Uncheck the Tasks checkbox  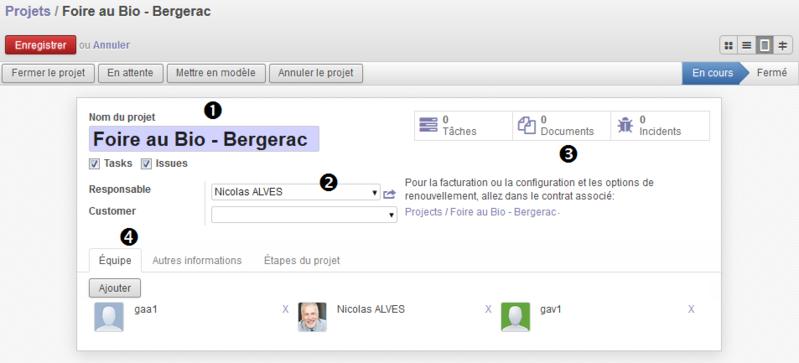[94, 164]
